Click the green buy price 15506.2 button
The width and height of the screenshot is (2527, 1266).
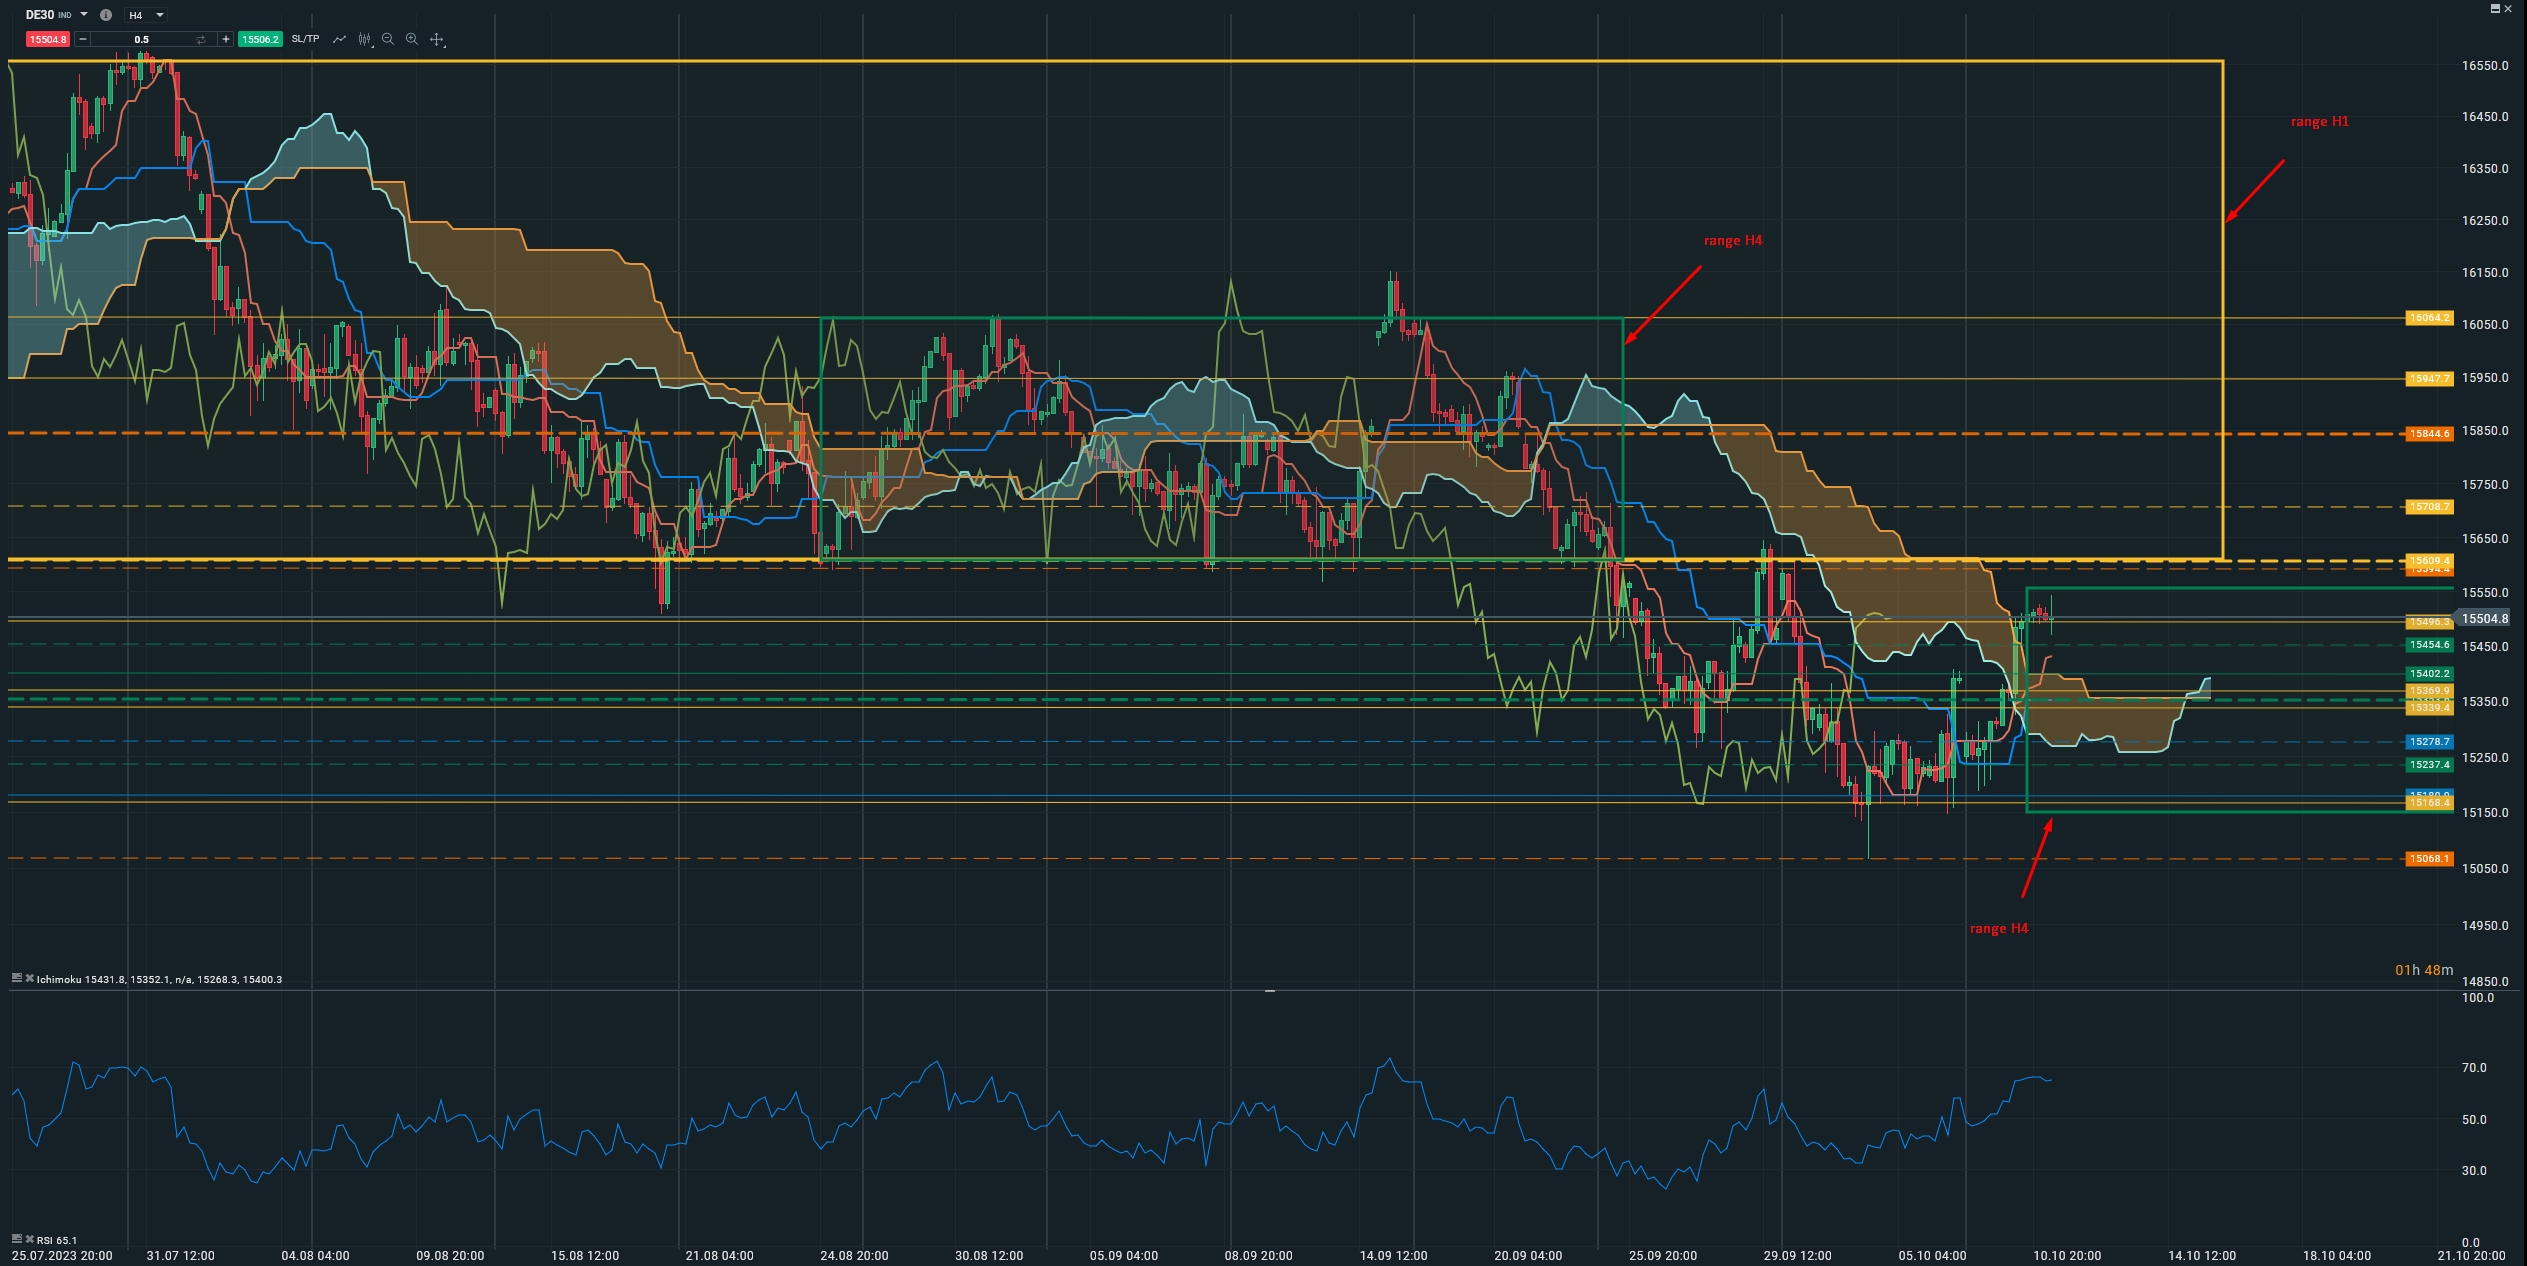(260, 39)
